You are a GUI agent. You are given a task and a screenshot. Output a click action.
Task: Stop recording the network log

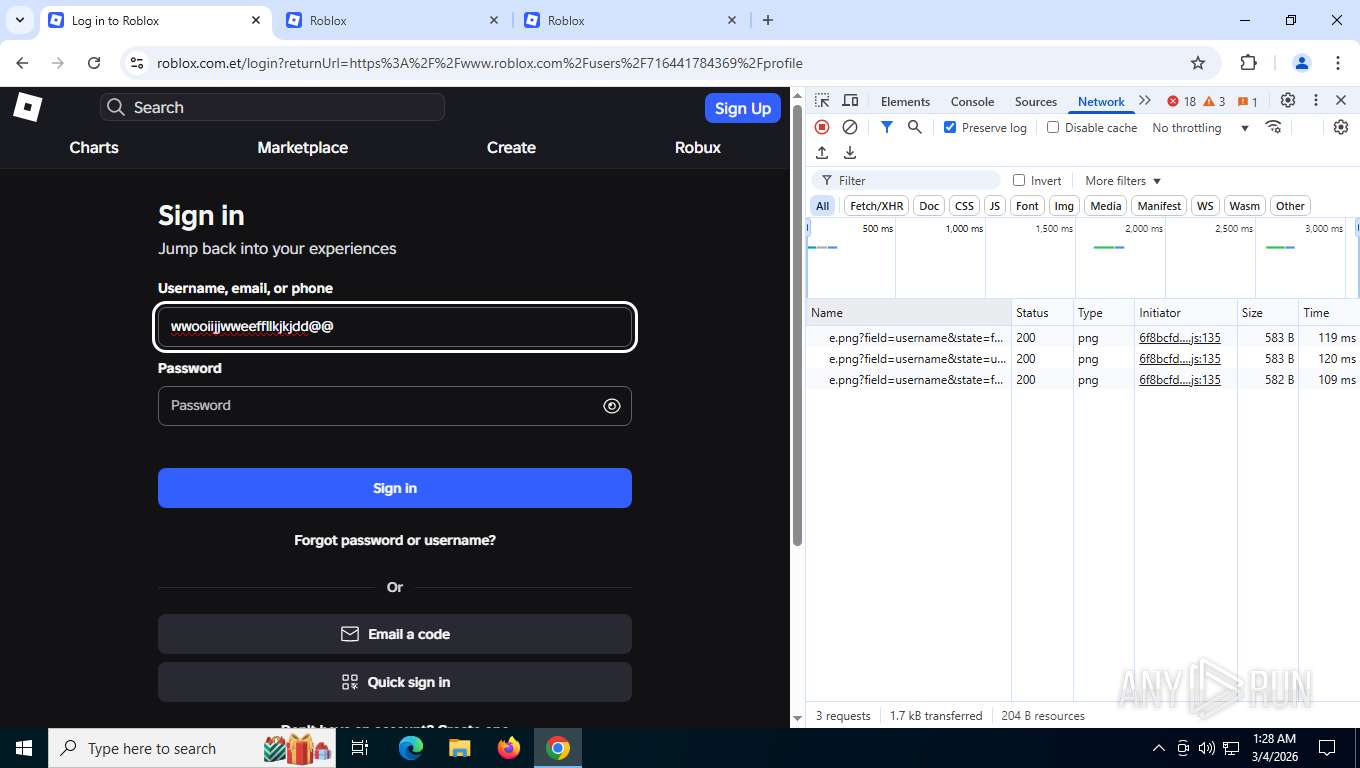pos(822,127)
